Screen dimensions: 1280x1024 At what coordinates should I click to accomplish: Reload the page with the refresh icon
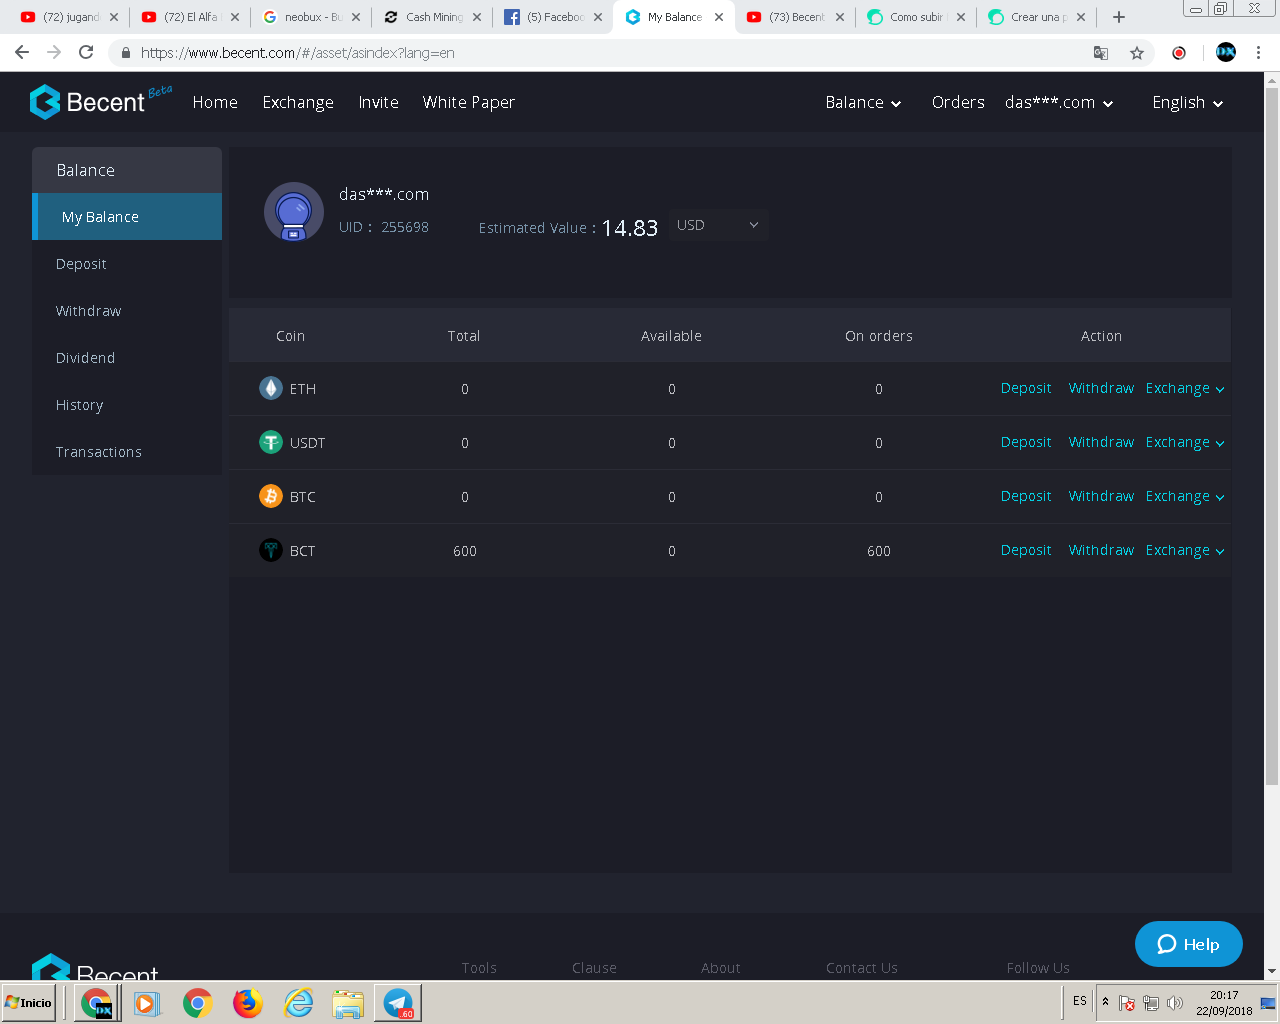tap(86, 52)
